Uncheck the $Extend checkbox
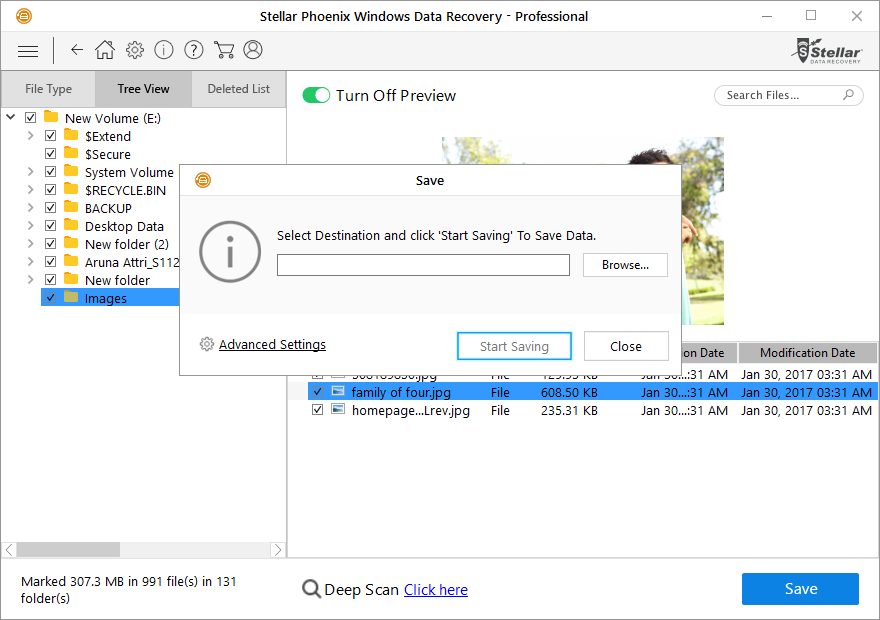The height and width of the screenshot is (620, 880). (x=51, y=136)
